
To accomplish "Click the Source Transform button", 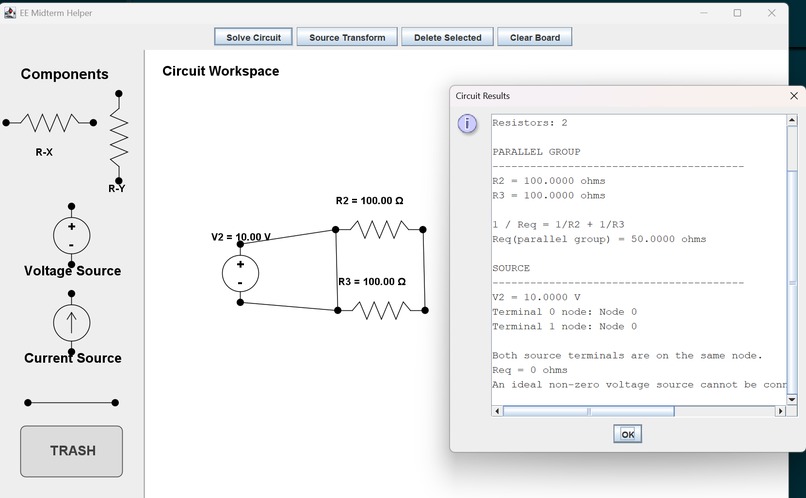I will pos(347,37).
